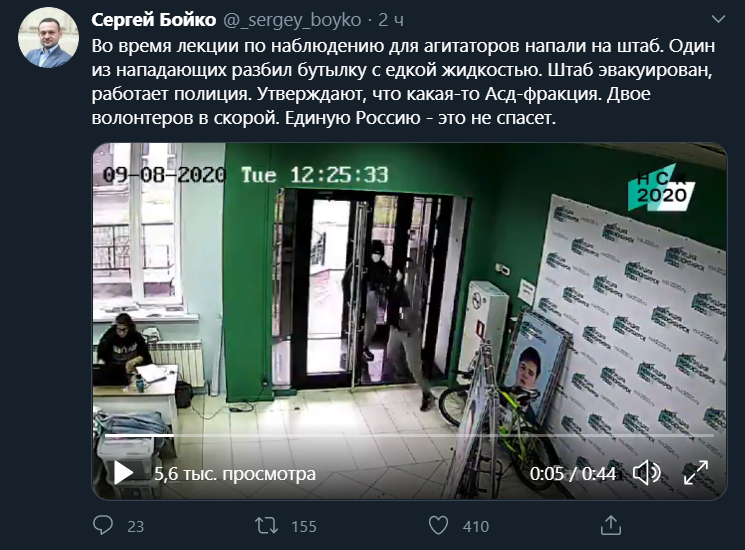Click the НСК 2020 logo in video
The image size is (745, 550).
(x=661, y=188)
